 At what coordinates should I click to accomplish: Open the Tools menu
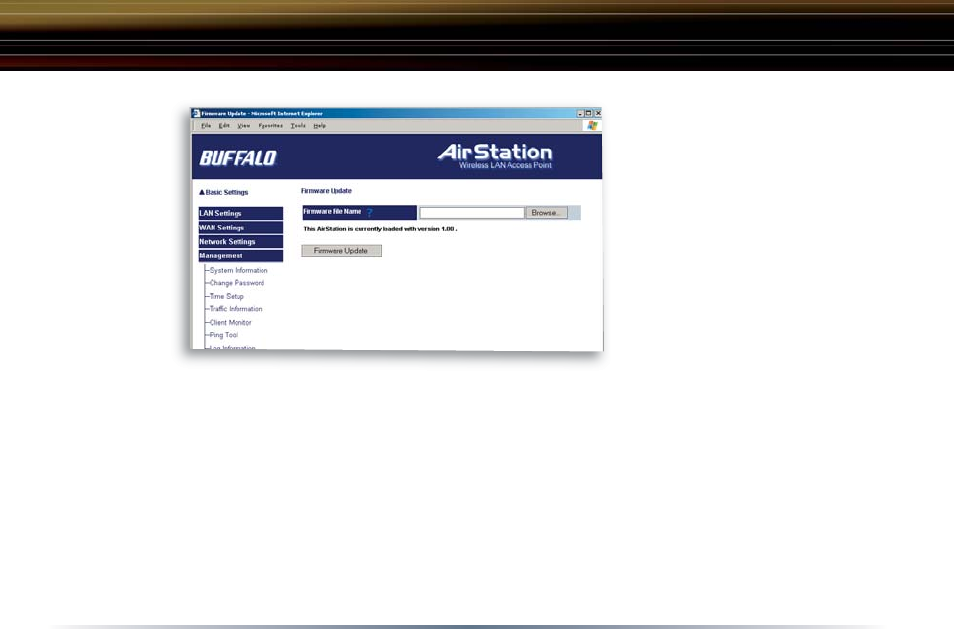pos(298,125)
